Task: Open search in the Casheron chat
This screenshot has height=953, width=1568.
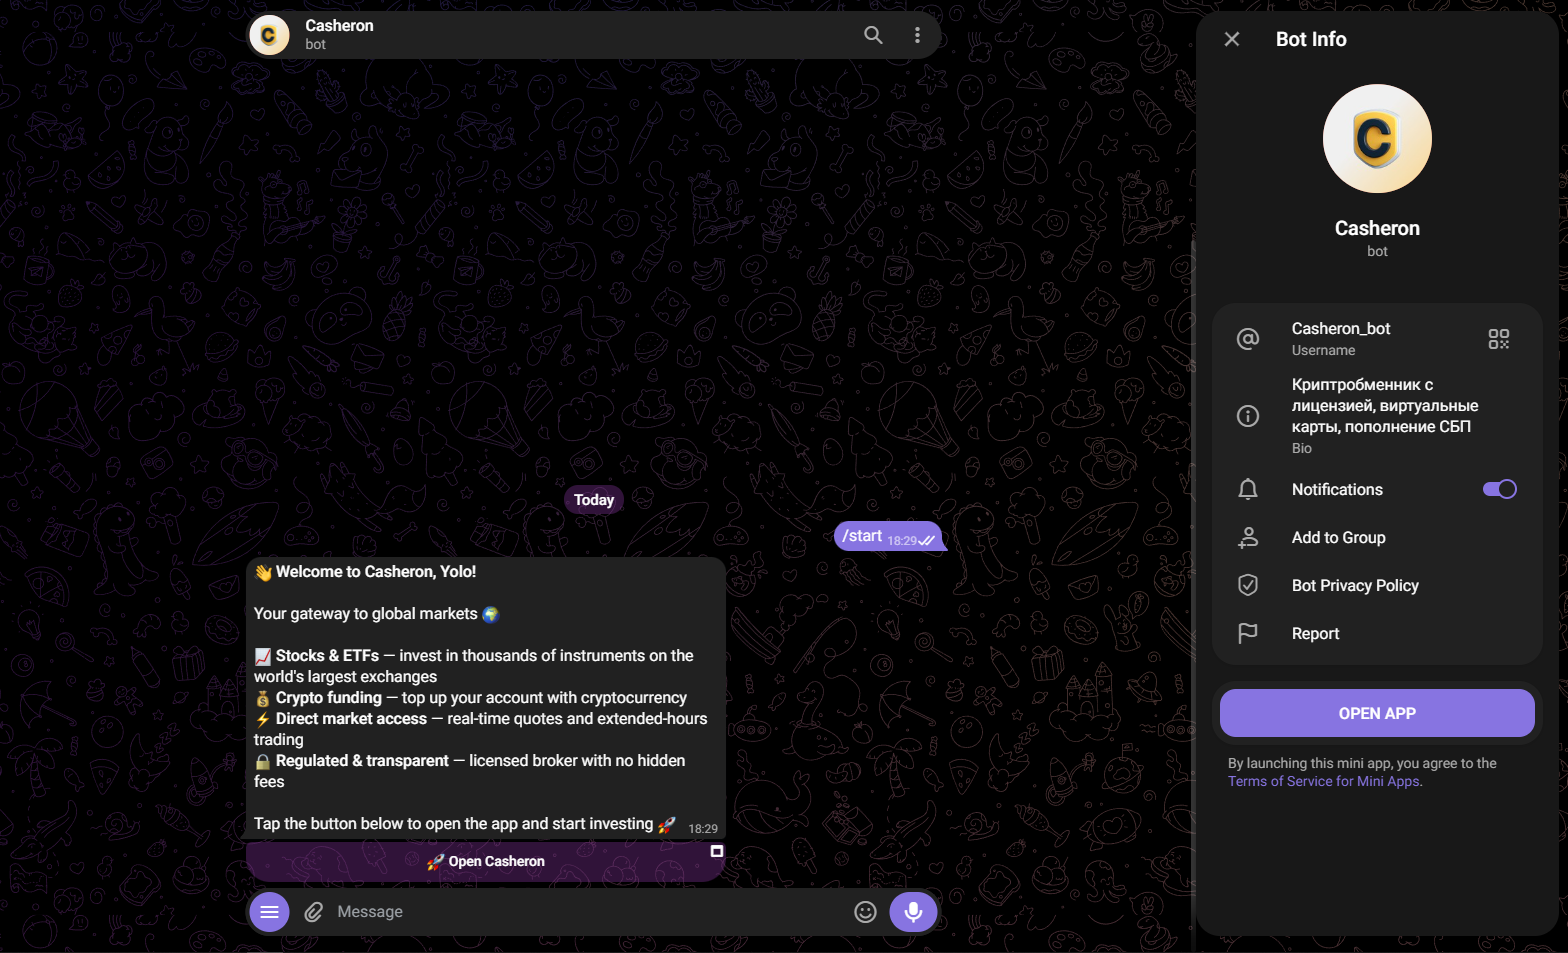Action: pyautogui.click(x=873, y=35)
